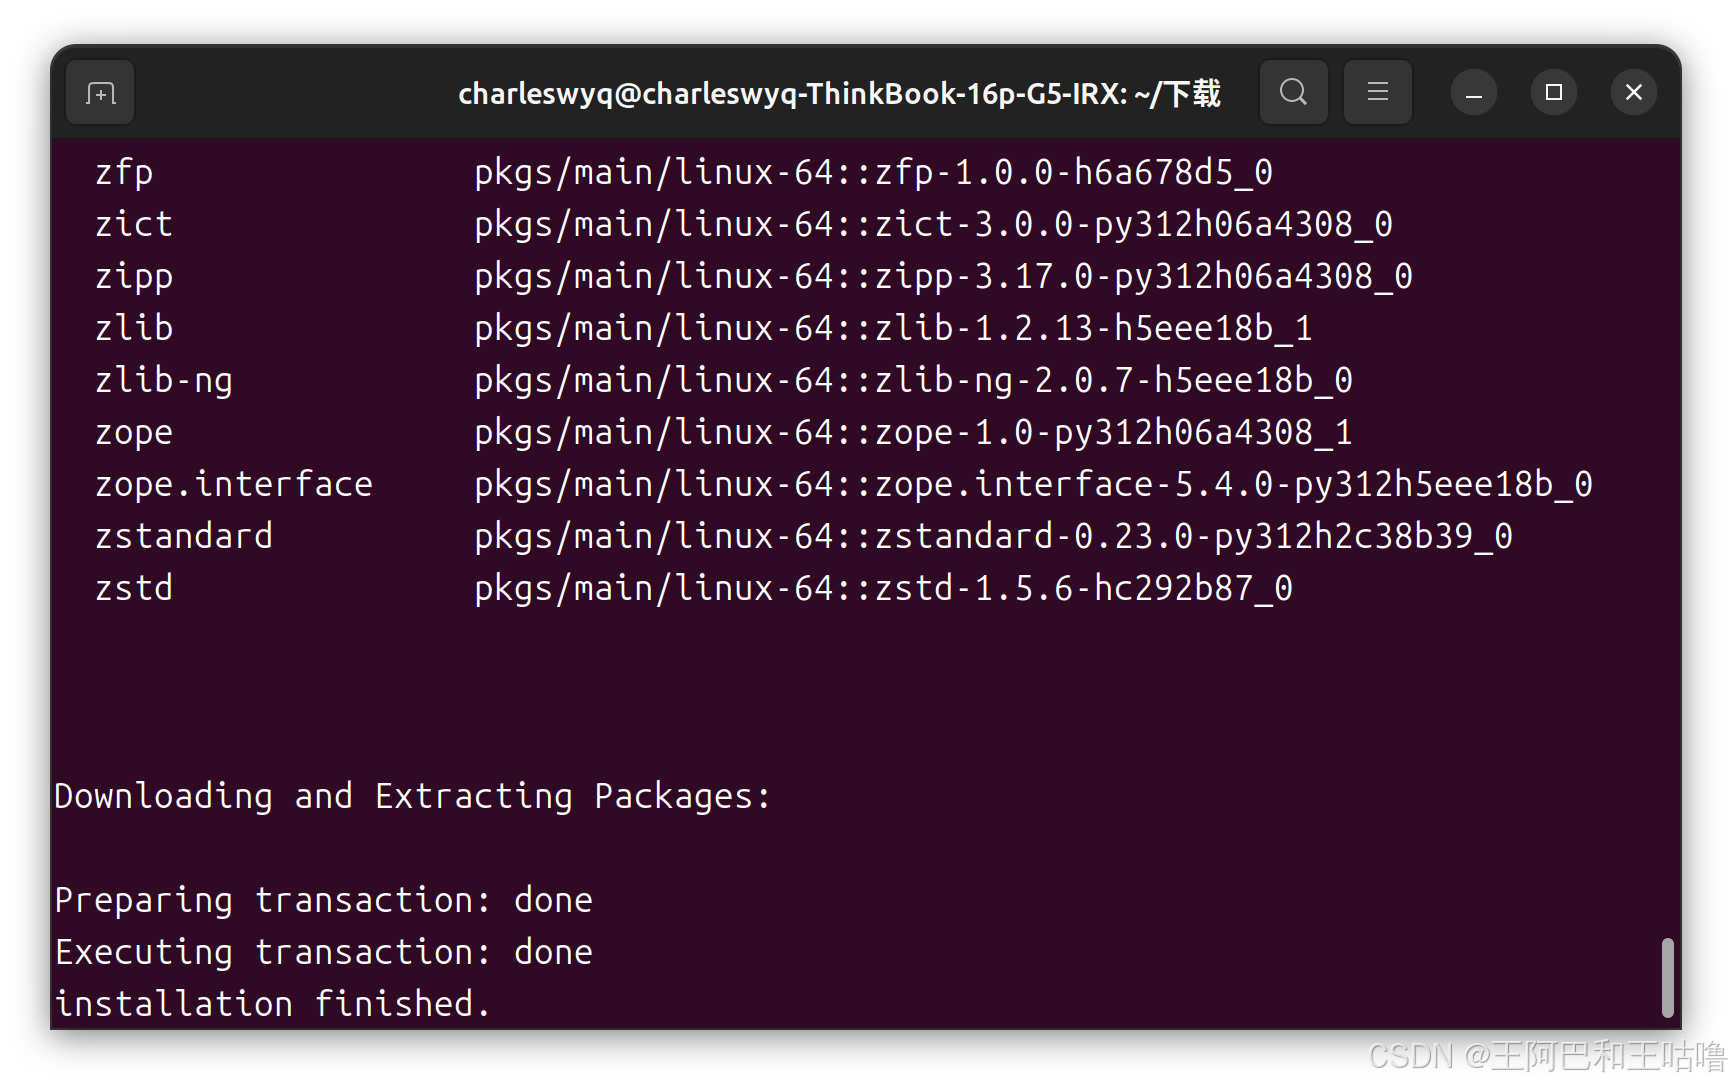
Task: Close the terminal window
Action: pyautogui.click(x=1633, y=92)
